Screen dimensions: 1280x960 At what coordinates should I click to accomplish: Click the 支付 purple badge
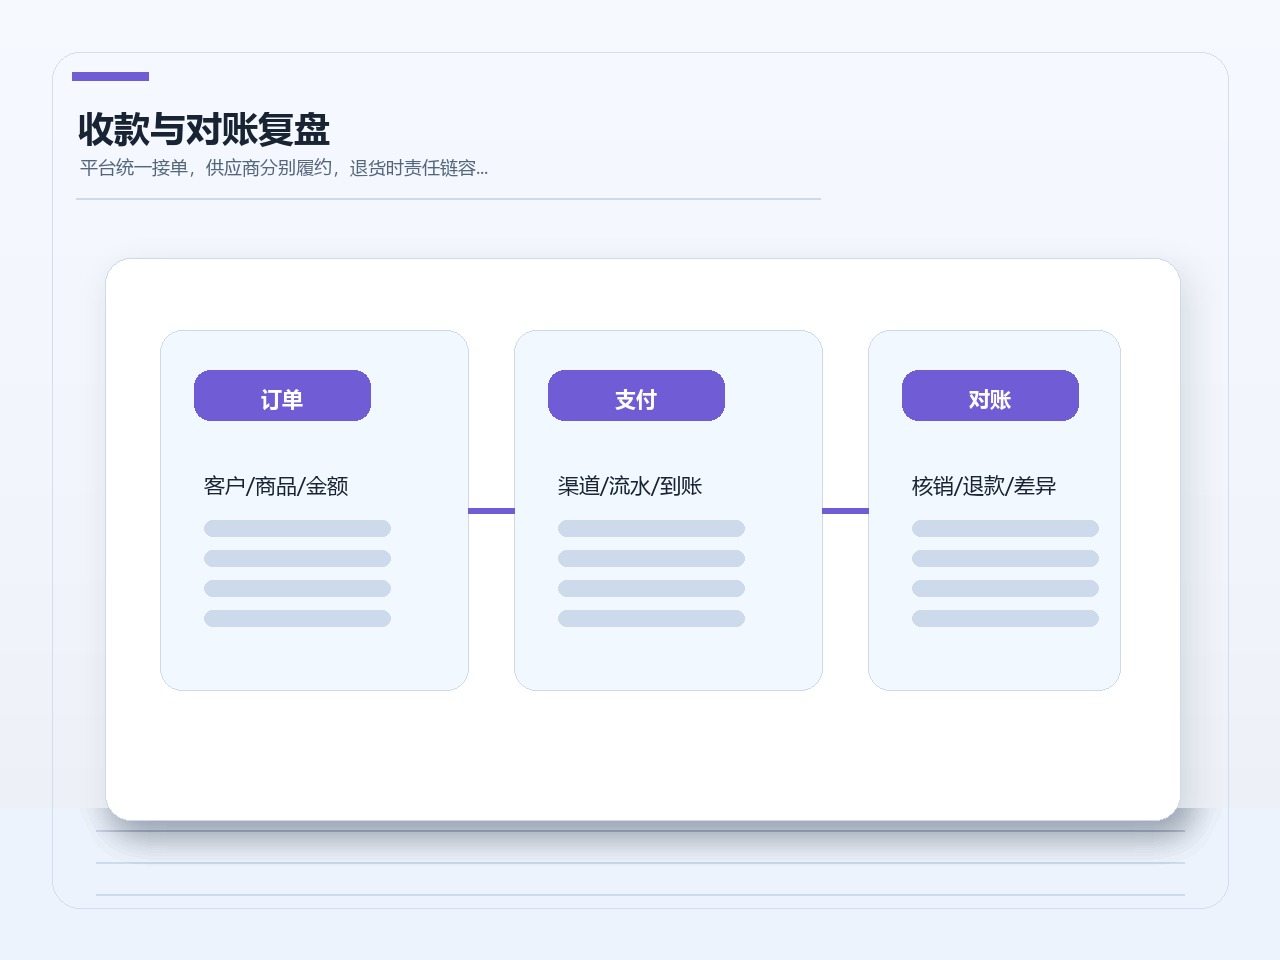[x=636, y=396]
